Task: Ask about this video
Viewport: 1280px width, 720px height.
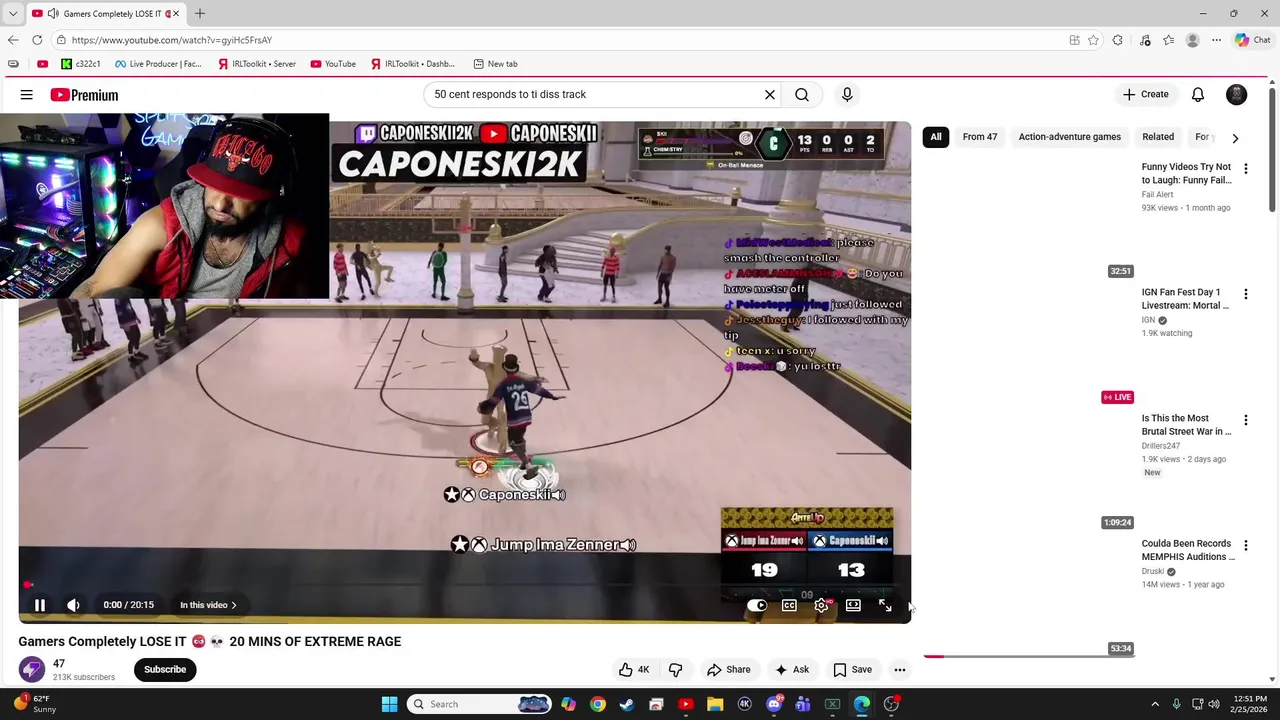Action: click(791, 670)
